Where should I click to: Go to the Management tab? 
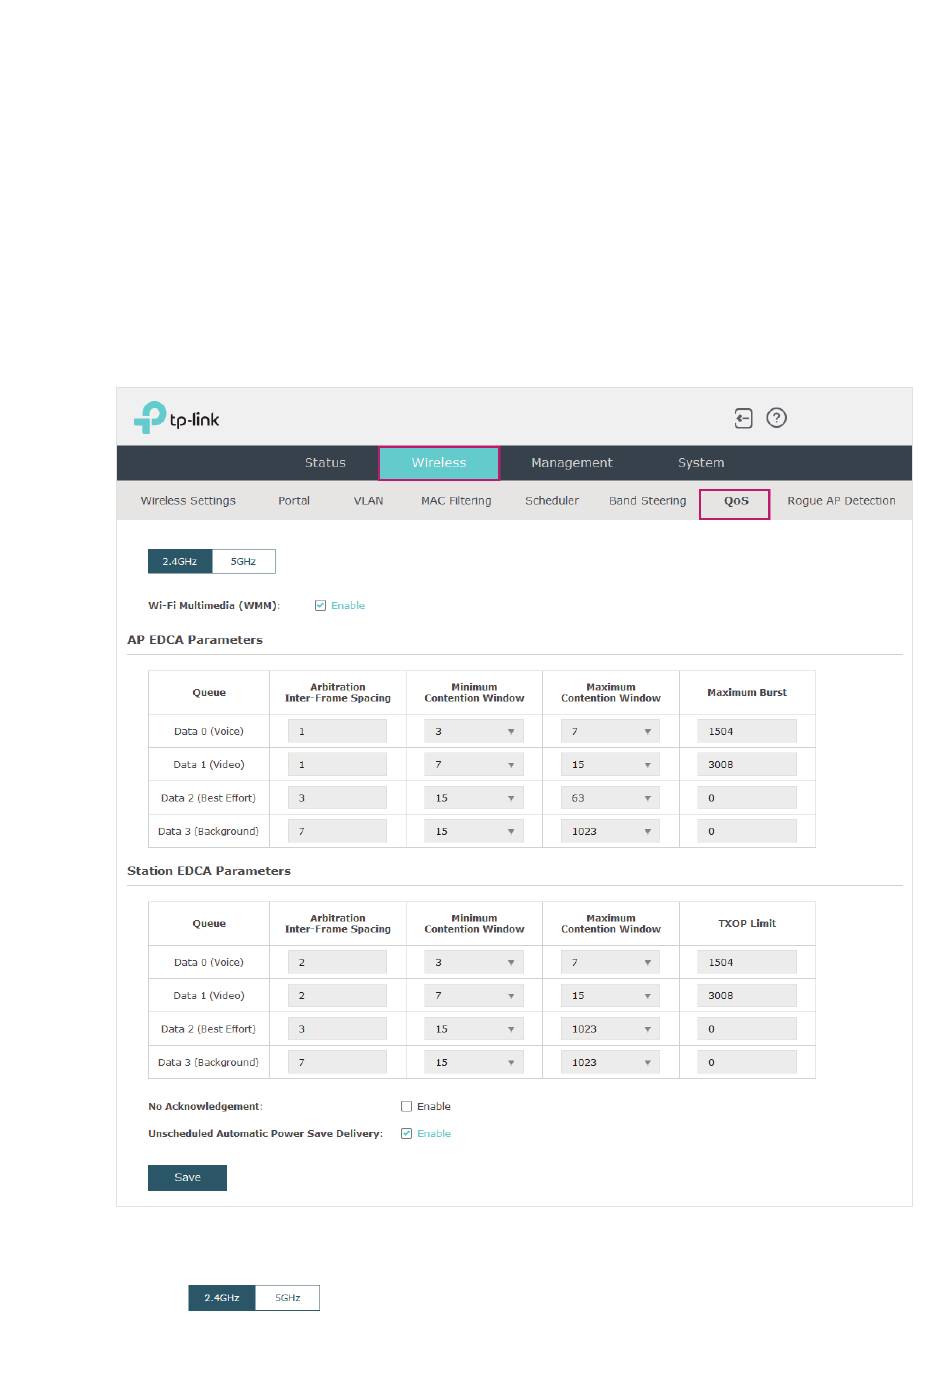click(x=572, y=463)
